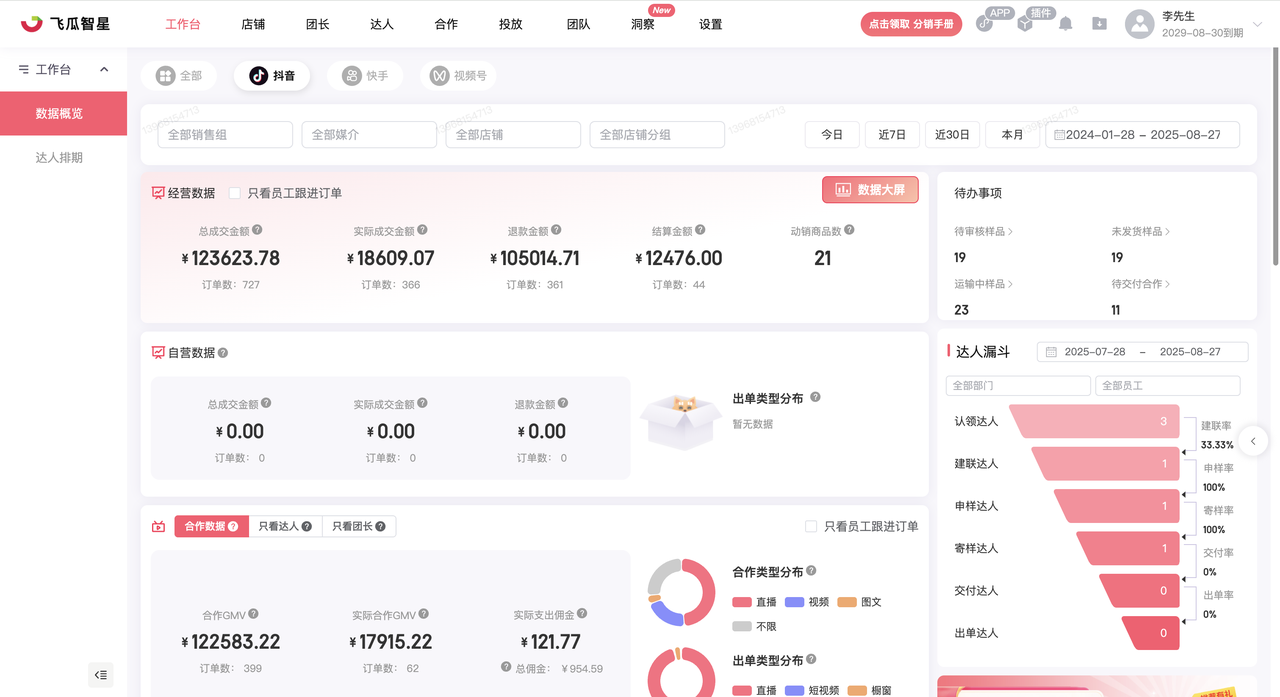The height and width of the screenshot is (697, 1280).
Task: Open the 团长 top menu
Action: tap(318, 24)
